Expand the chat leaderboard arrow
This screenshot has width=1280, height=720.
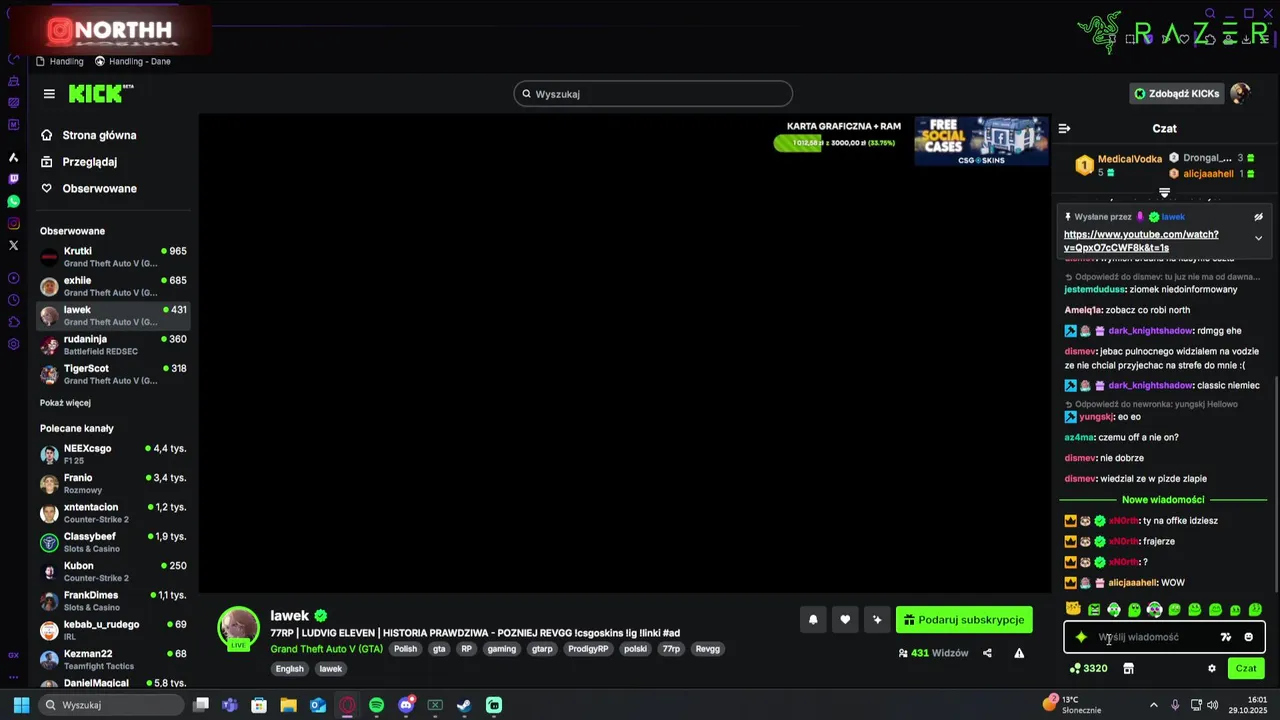(1164, 192)
